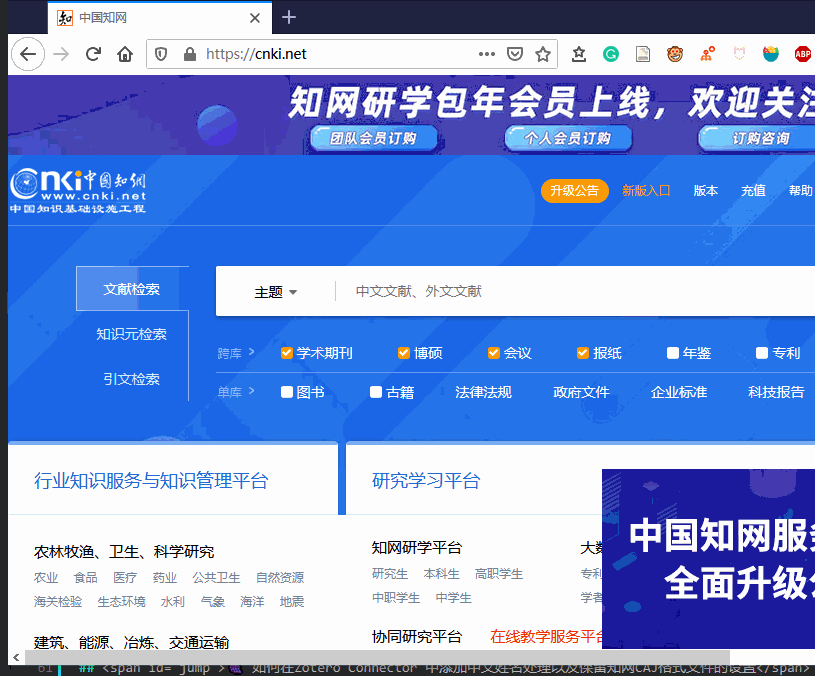Close the 中国知网 tab

[255, 18]
